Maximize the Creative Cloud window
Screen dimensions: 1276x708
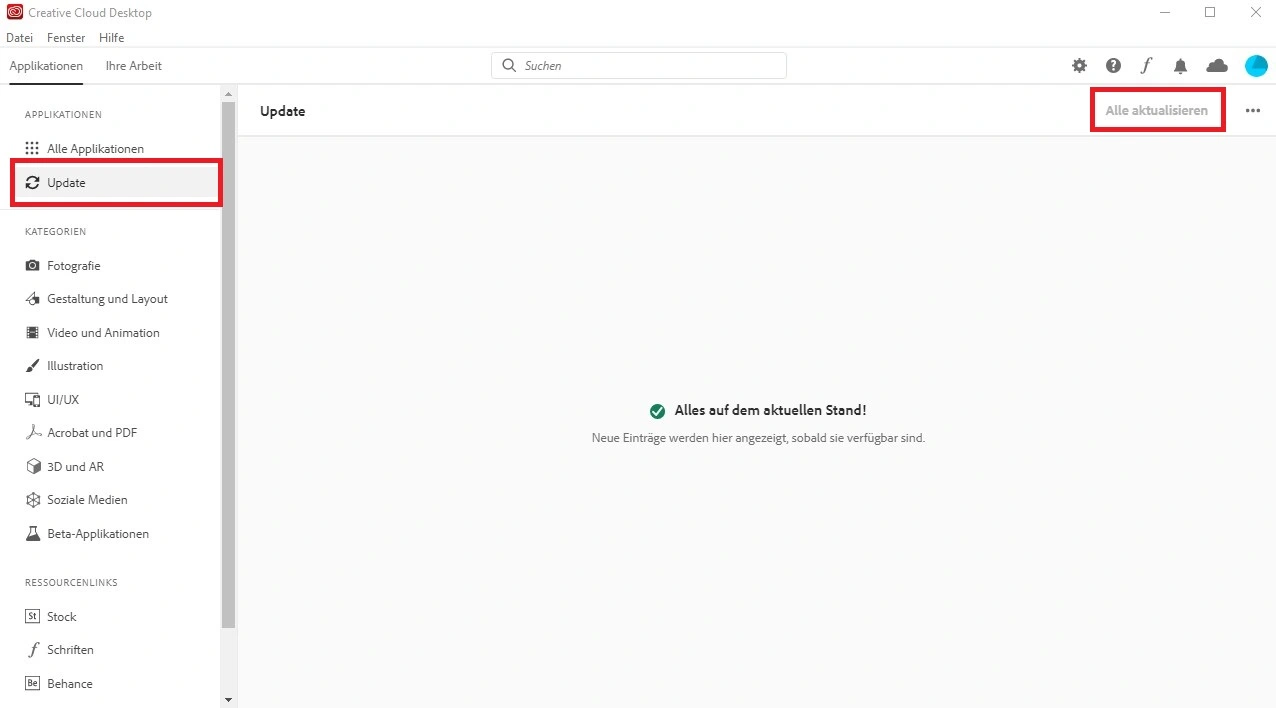1210,12
